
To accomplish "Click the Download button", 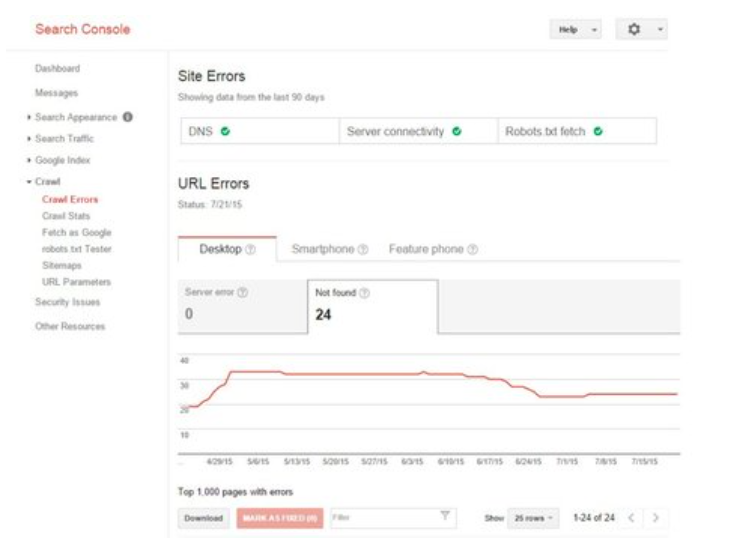I will (203, 518).
